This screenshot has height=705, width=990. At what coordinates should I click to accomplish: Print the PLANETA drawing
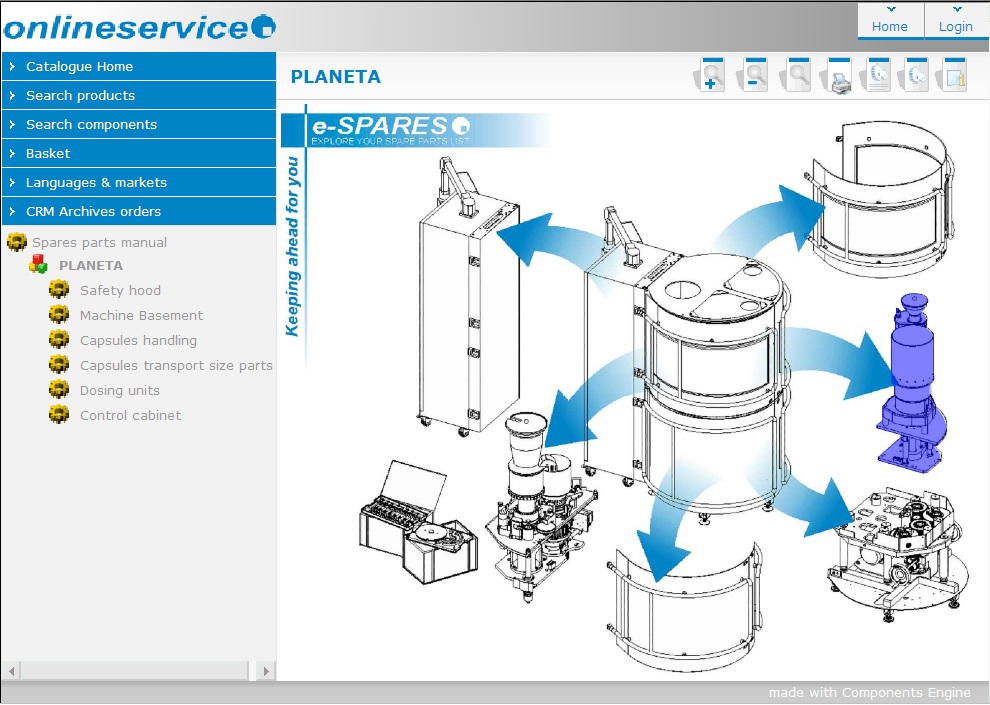[x=837, y=76]
